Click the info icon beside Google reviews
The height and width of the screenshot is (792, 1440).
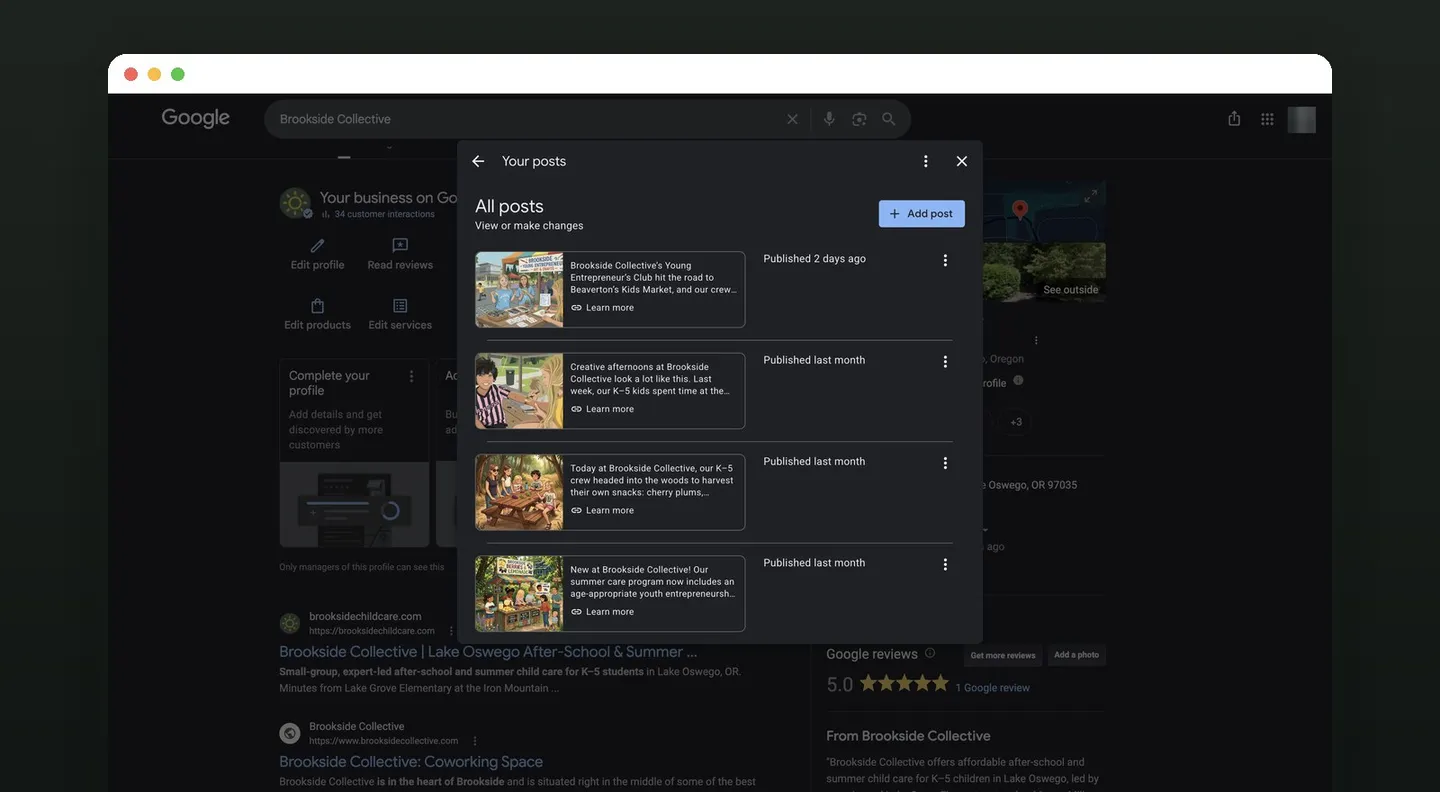930,653
